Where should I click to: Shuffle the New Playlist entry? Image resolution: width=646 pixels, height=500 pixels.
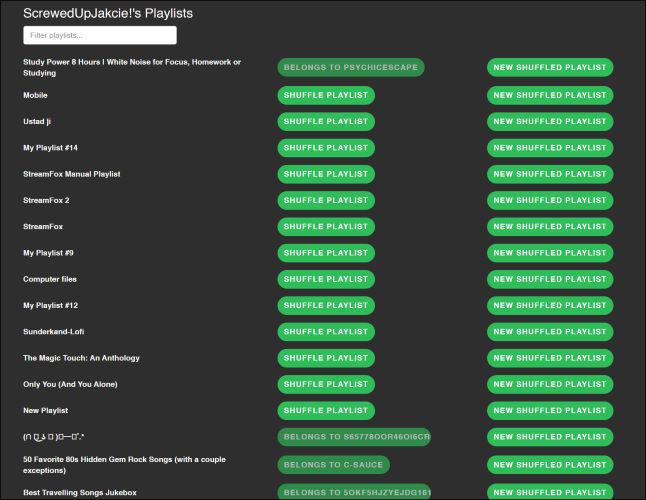326,411
